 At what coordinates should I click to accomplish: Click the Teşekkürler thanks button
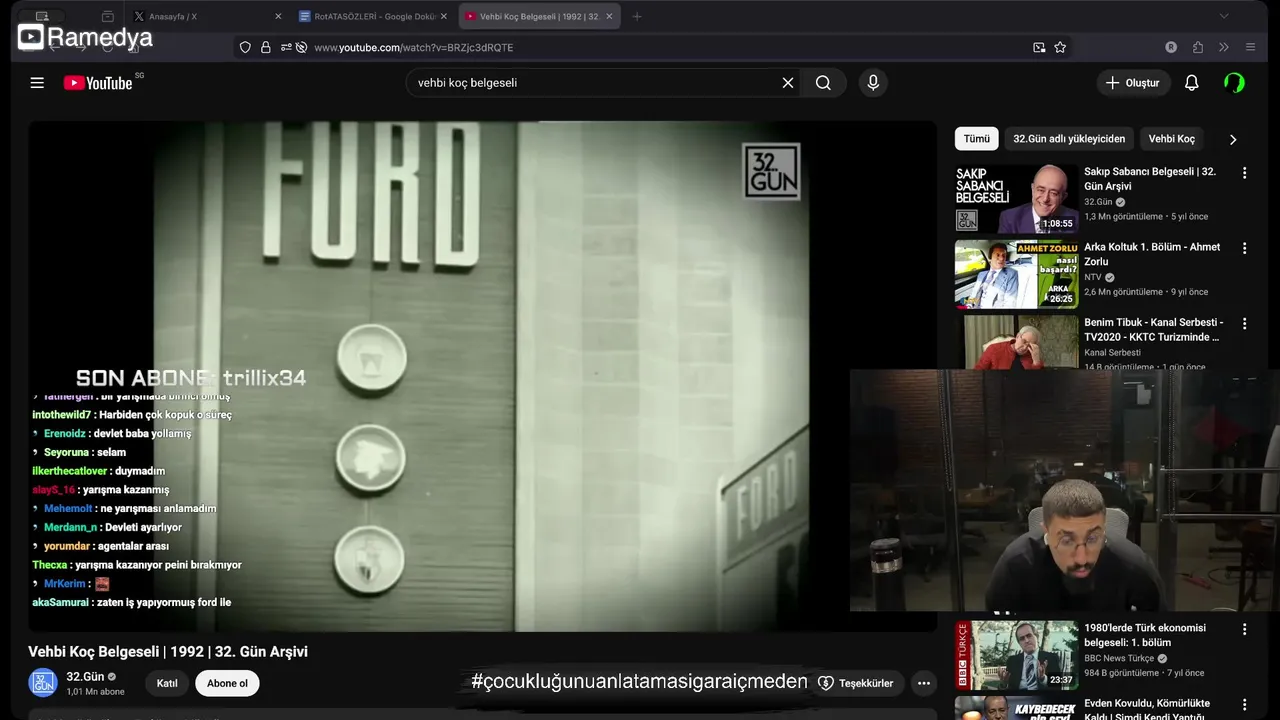pyautogui.click(x=856, y=683)
